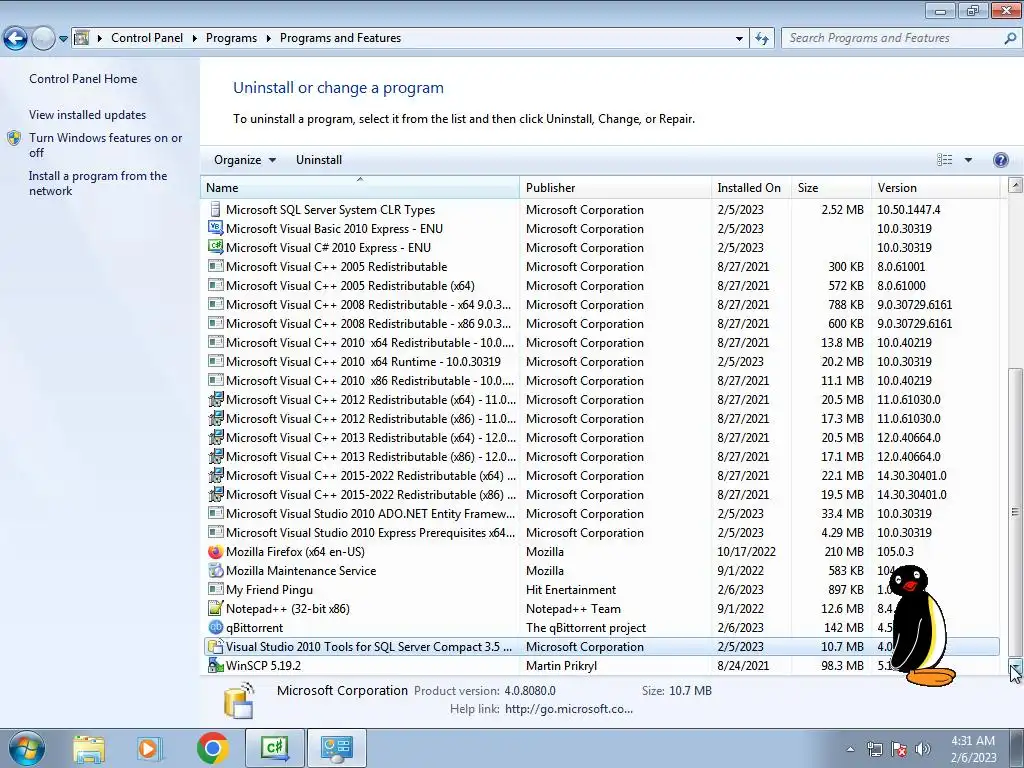Open Windows Media Player from taskbar
1024x768 pixels.
click(148, 748)
